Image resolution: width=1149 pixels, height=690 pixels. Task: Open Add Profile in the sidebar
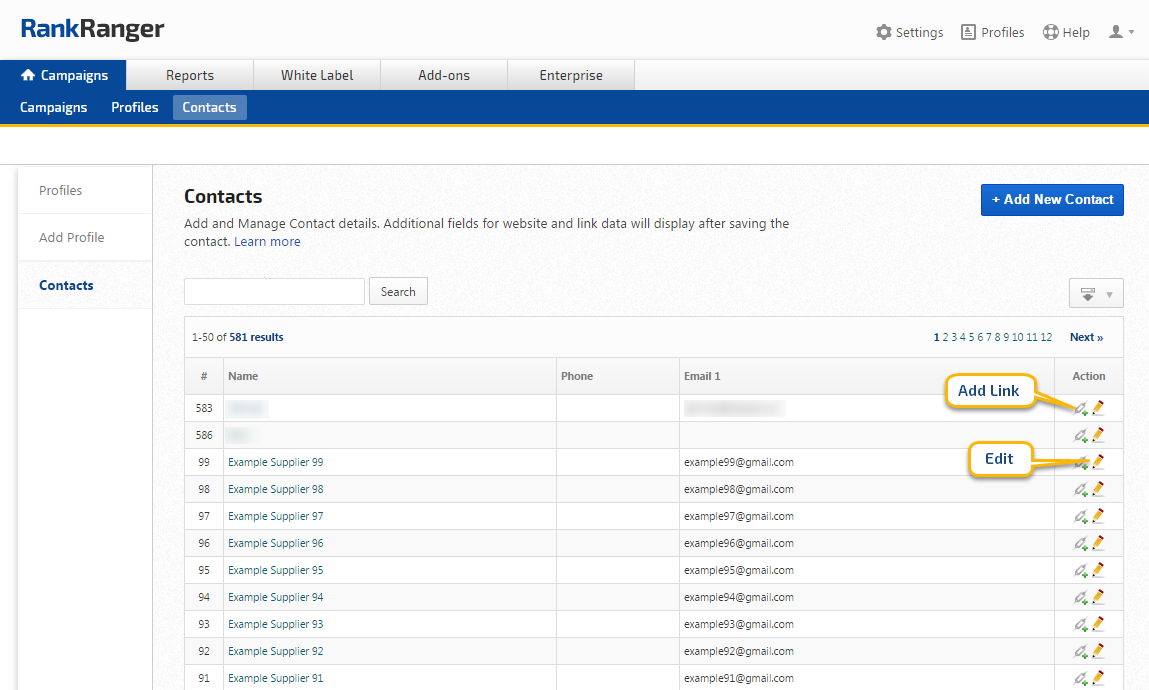[72, 237]
